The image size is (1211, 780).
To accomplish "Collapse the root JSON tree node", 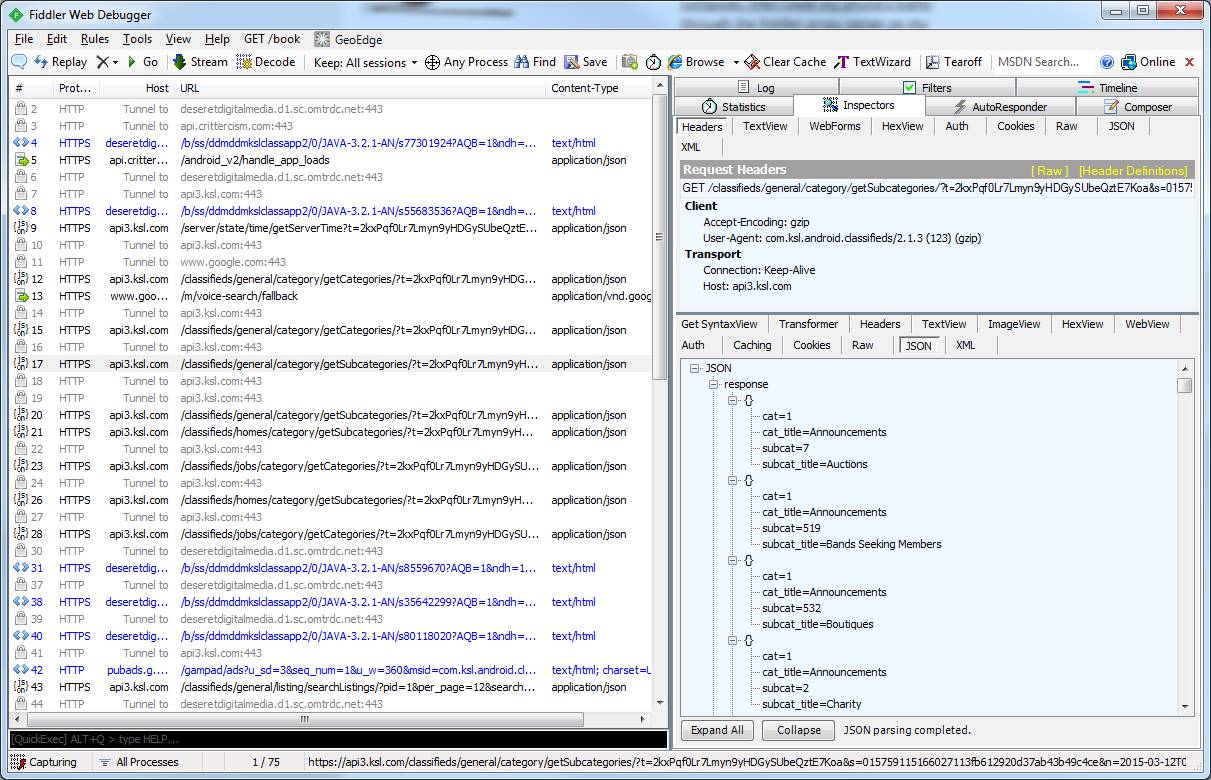I will pyautogui.click(x=694, y=368).
